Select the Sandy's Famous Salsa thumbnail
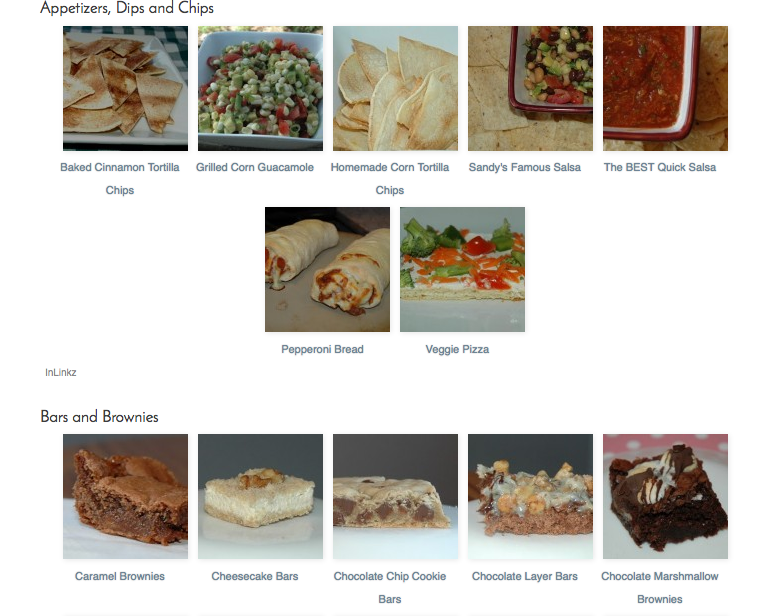 coord(530,88)
